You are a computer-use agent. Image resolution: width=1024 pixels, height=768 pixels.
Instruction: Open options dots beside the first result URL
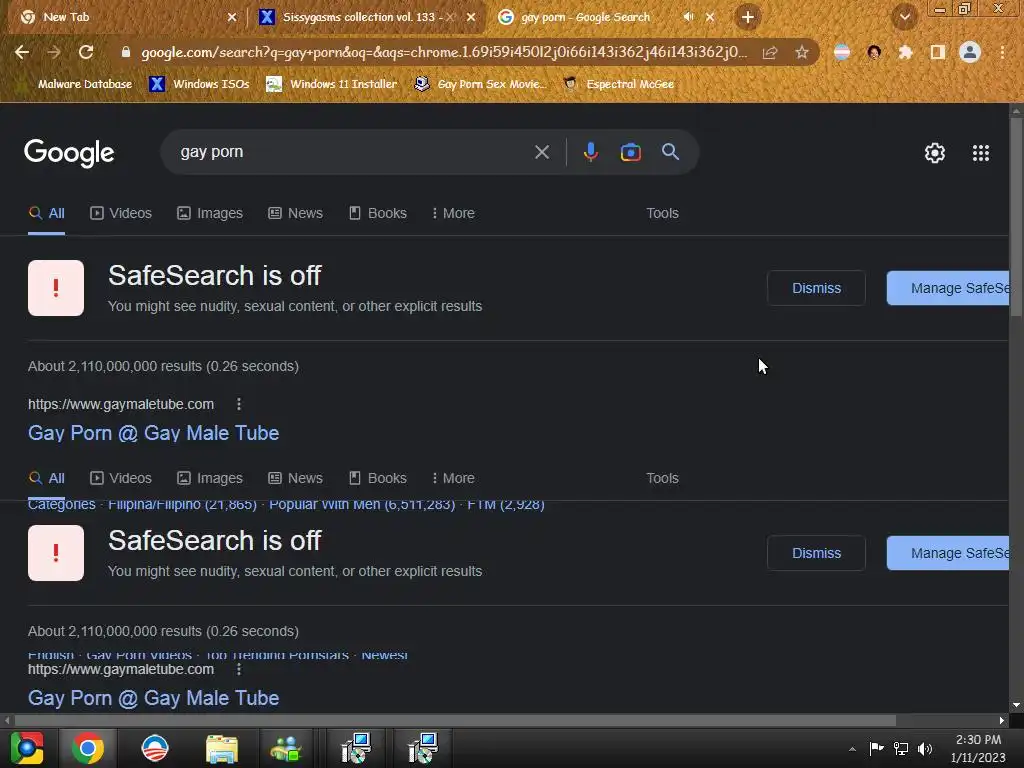[239, 404]
